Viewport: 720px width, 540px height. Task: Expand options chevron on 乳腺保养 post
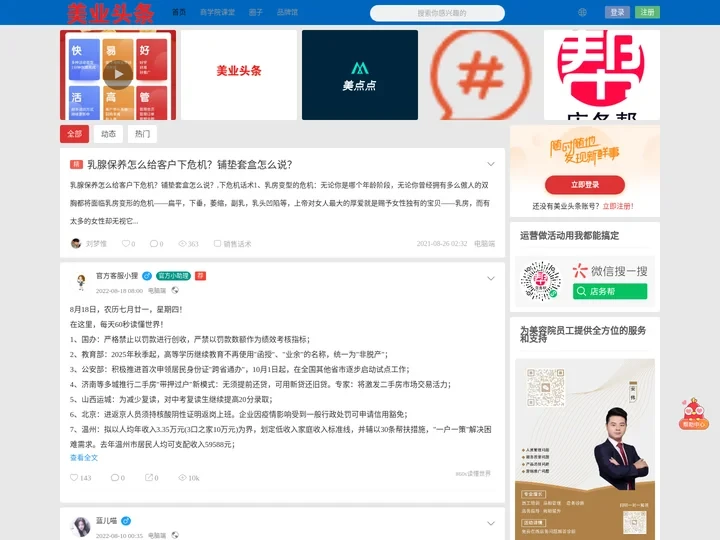pyautogui.click(x=491, y=164)
